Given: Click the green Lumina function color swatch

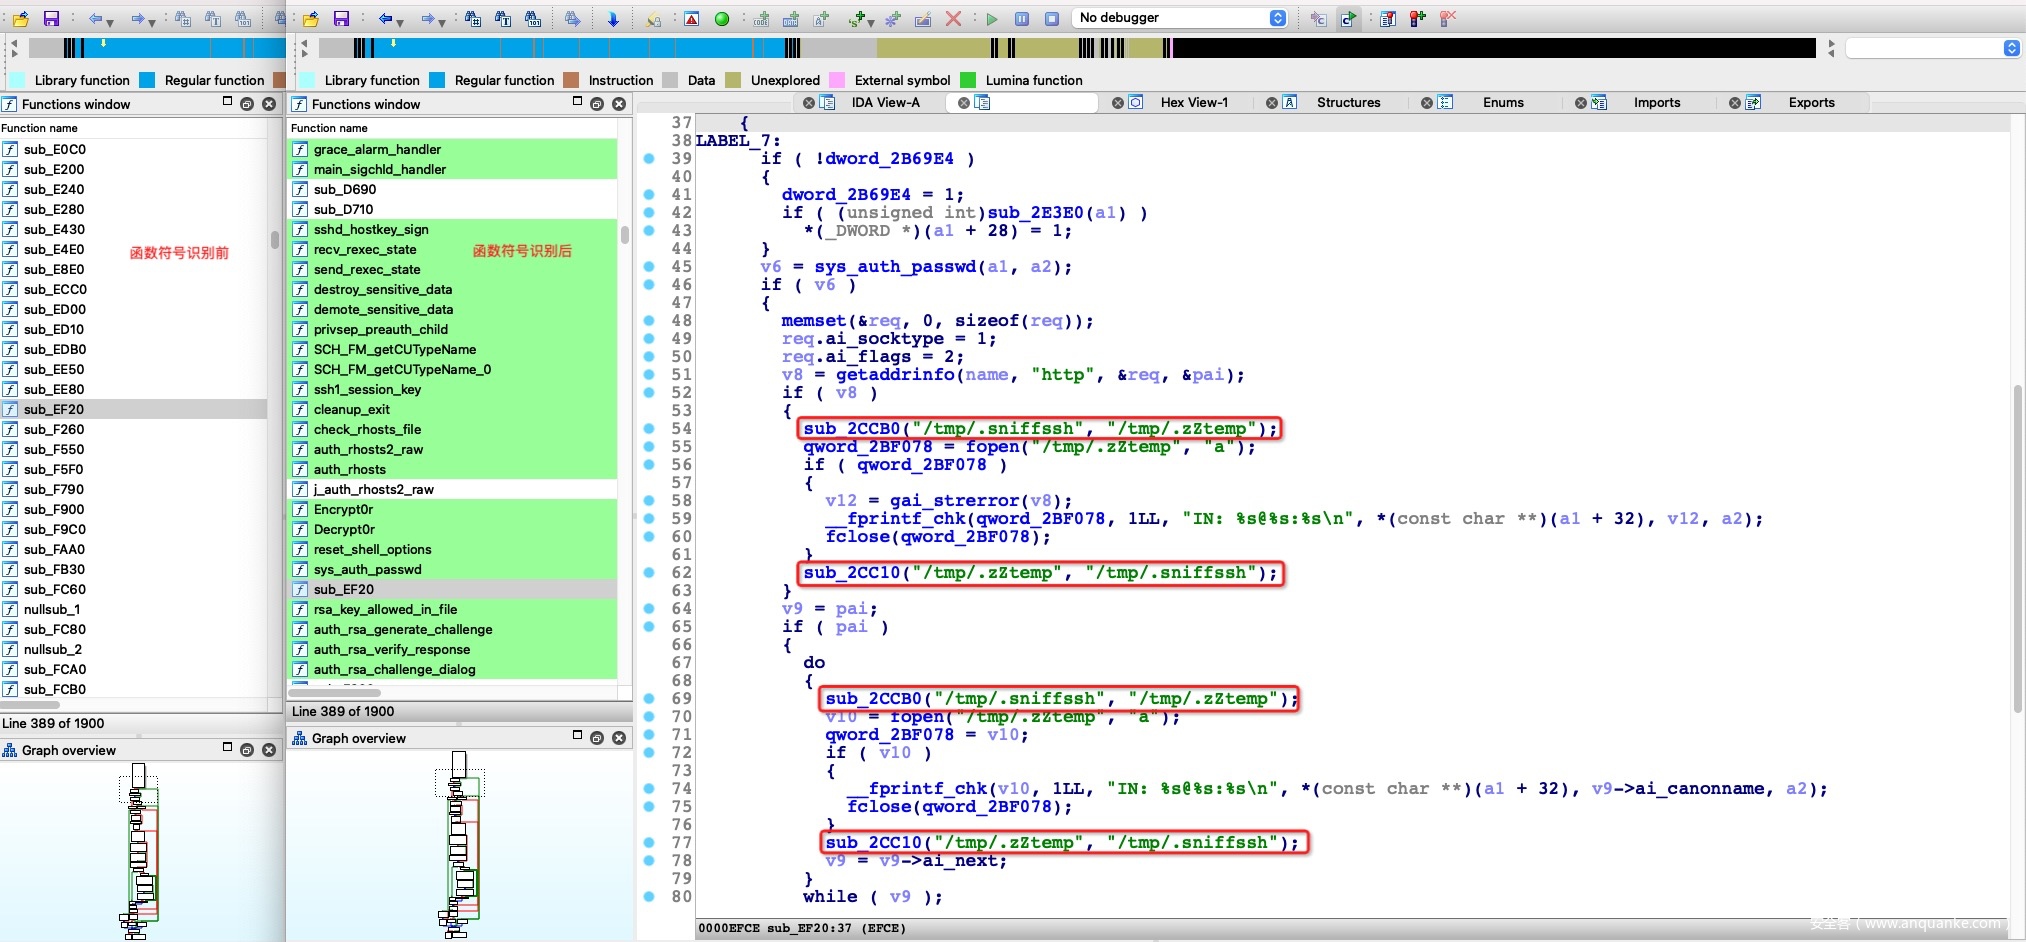Looking at the screenshot, I should [967, 80].
